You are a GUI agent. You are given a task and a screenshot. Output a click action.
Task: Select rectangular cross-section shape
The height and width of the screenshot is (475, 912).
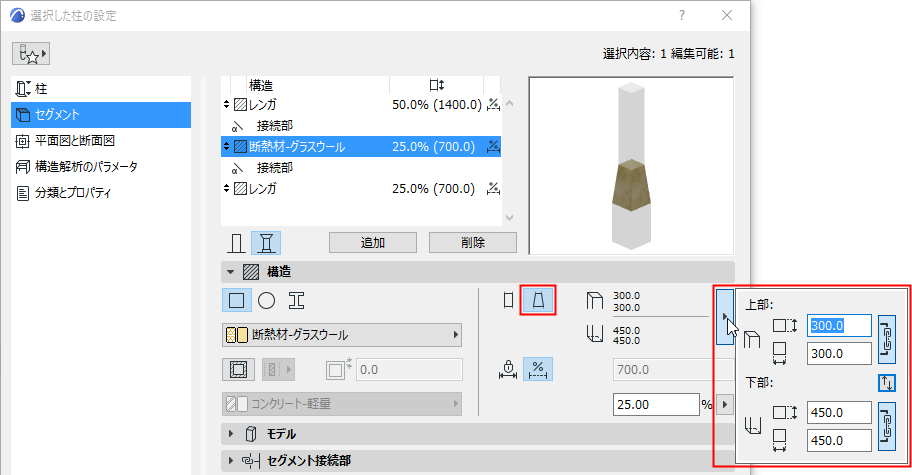coord(237,301)
